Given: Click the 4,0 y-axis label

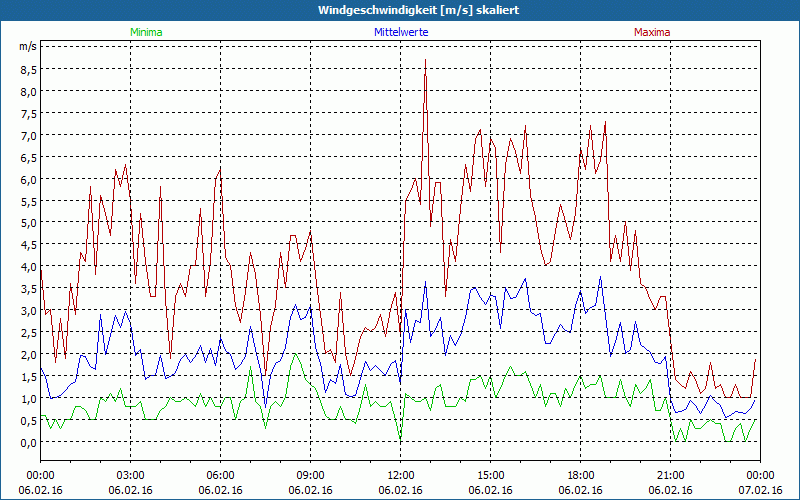Looking at the screenshot, I should (x=28, y=267).
